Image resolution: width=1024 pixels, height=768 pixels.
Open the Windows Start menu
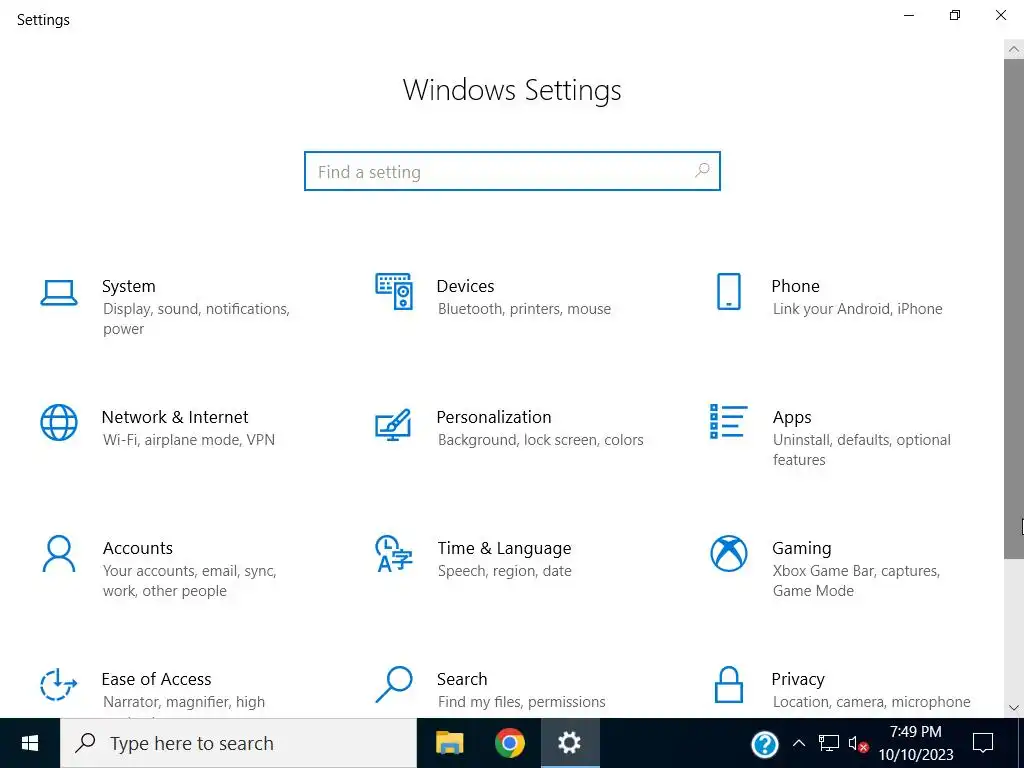(30, 743)
